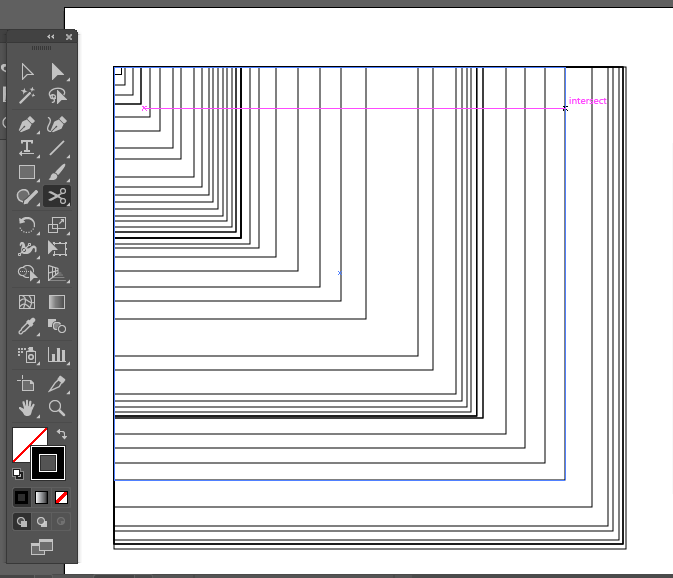Set paint mode to Color
The width and height of the screenshot is (673, 578).
[21, 498]
